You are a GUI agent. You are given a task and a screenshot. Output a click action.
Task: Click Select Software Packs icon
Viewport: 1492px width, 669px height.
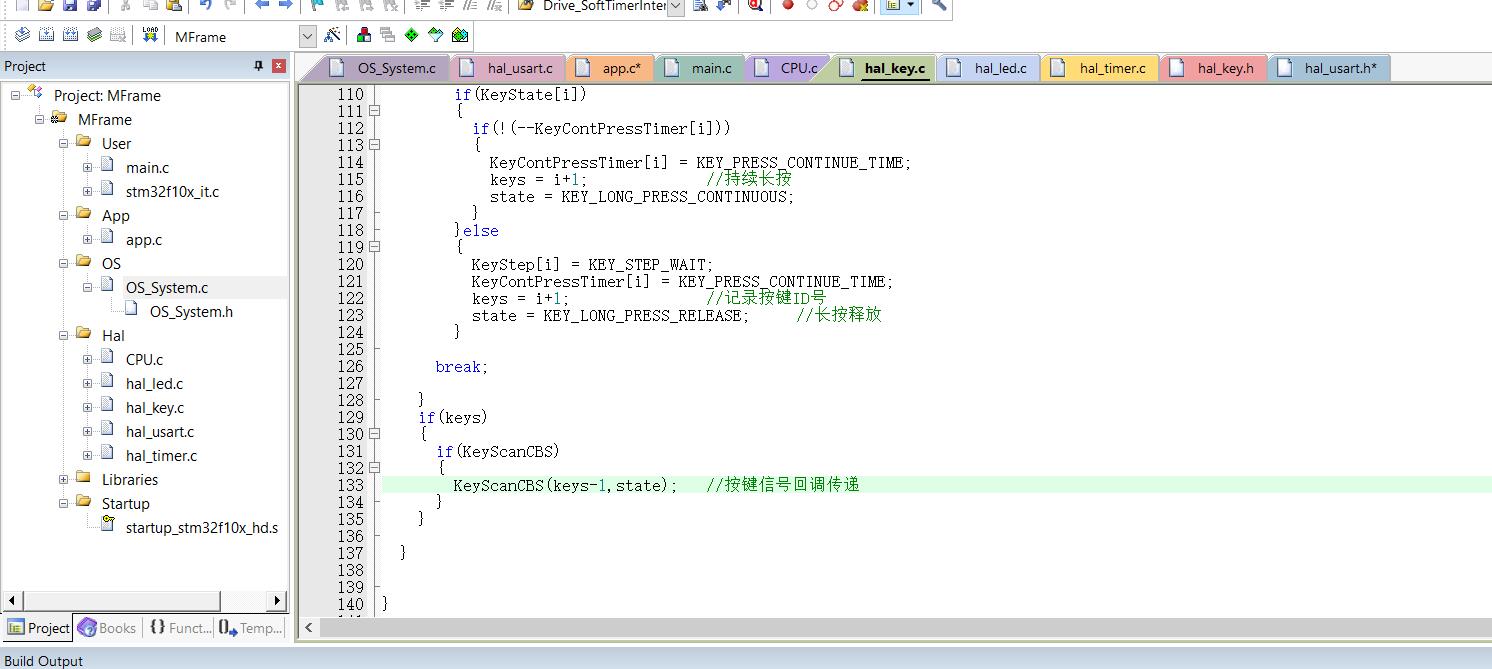[x=435, y=35]
